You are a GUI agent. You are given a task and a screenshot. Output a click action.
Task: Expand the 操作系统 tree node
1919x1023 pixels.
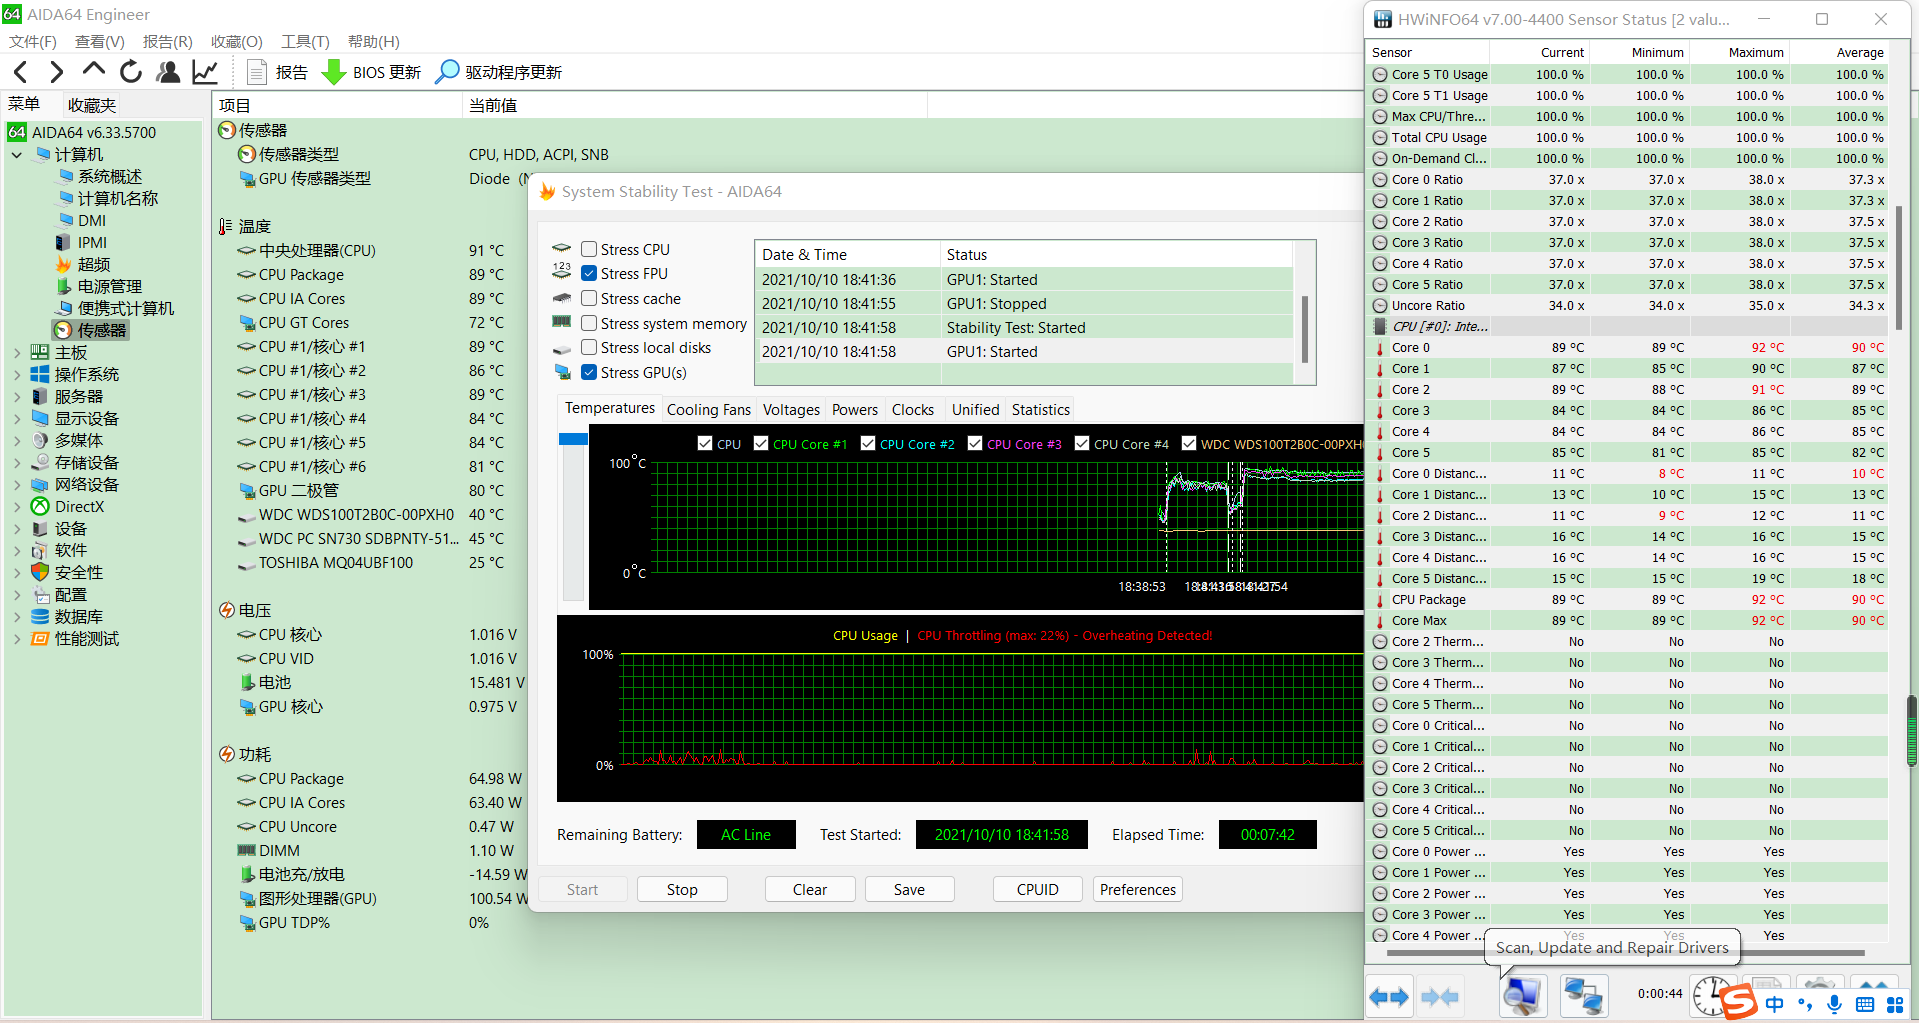[17, 374]
